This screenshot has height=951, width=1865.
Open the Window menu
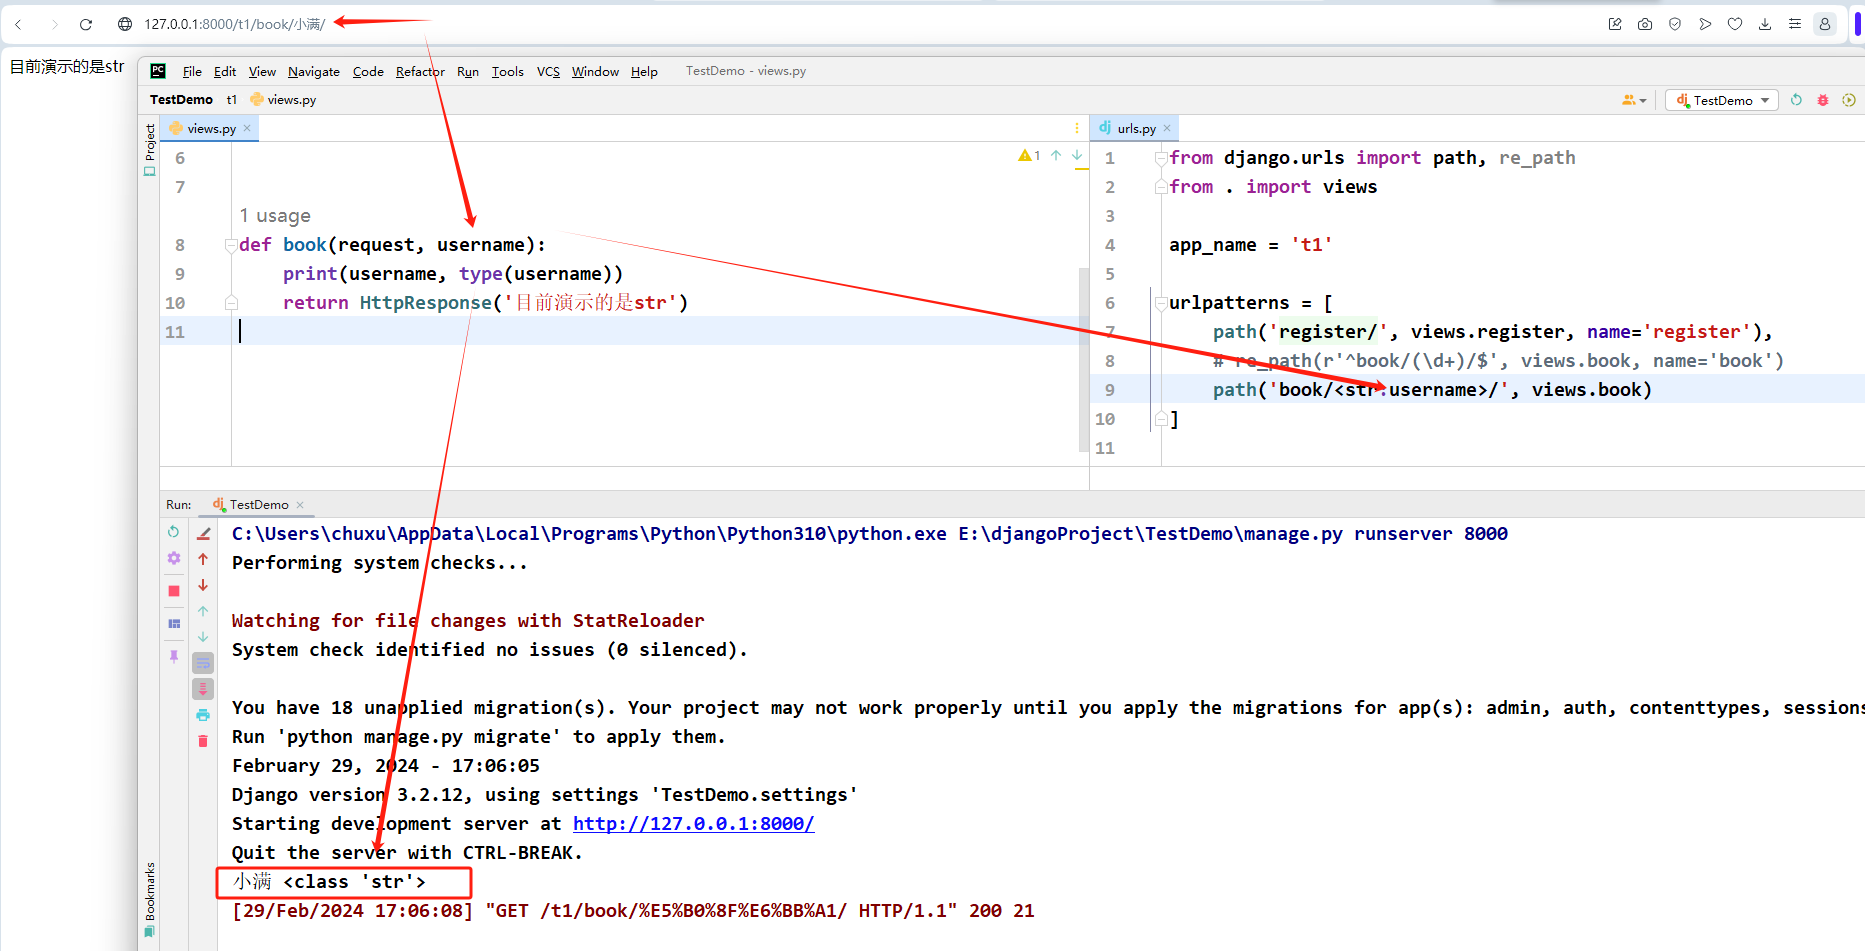pyautogui.click(x=595, y=71)
